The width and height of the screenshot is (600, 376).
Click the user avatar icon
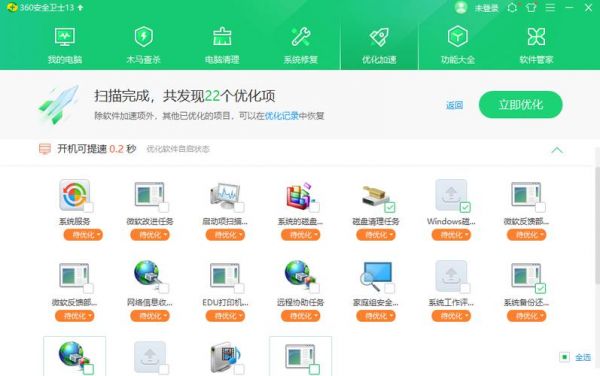[x=461, y=7]
